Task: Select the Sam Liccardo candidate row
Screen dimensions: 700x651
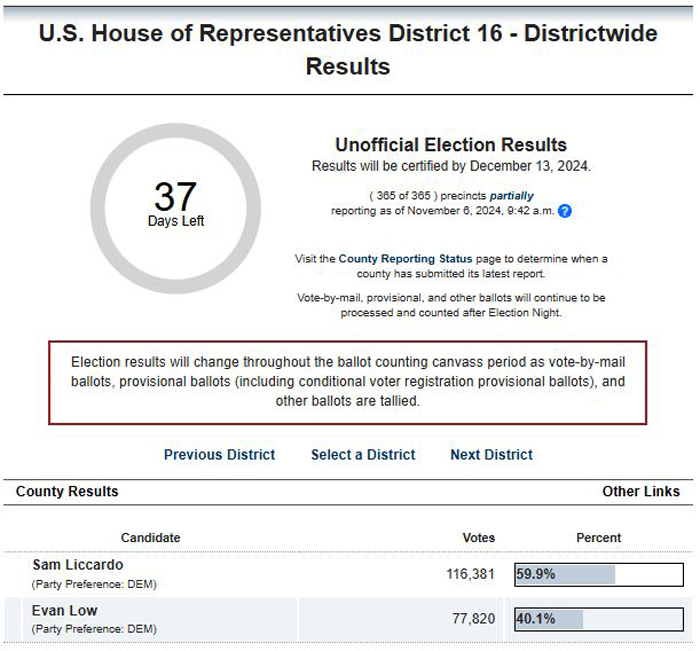Action: (348, 574)
